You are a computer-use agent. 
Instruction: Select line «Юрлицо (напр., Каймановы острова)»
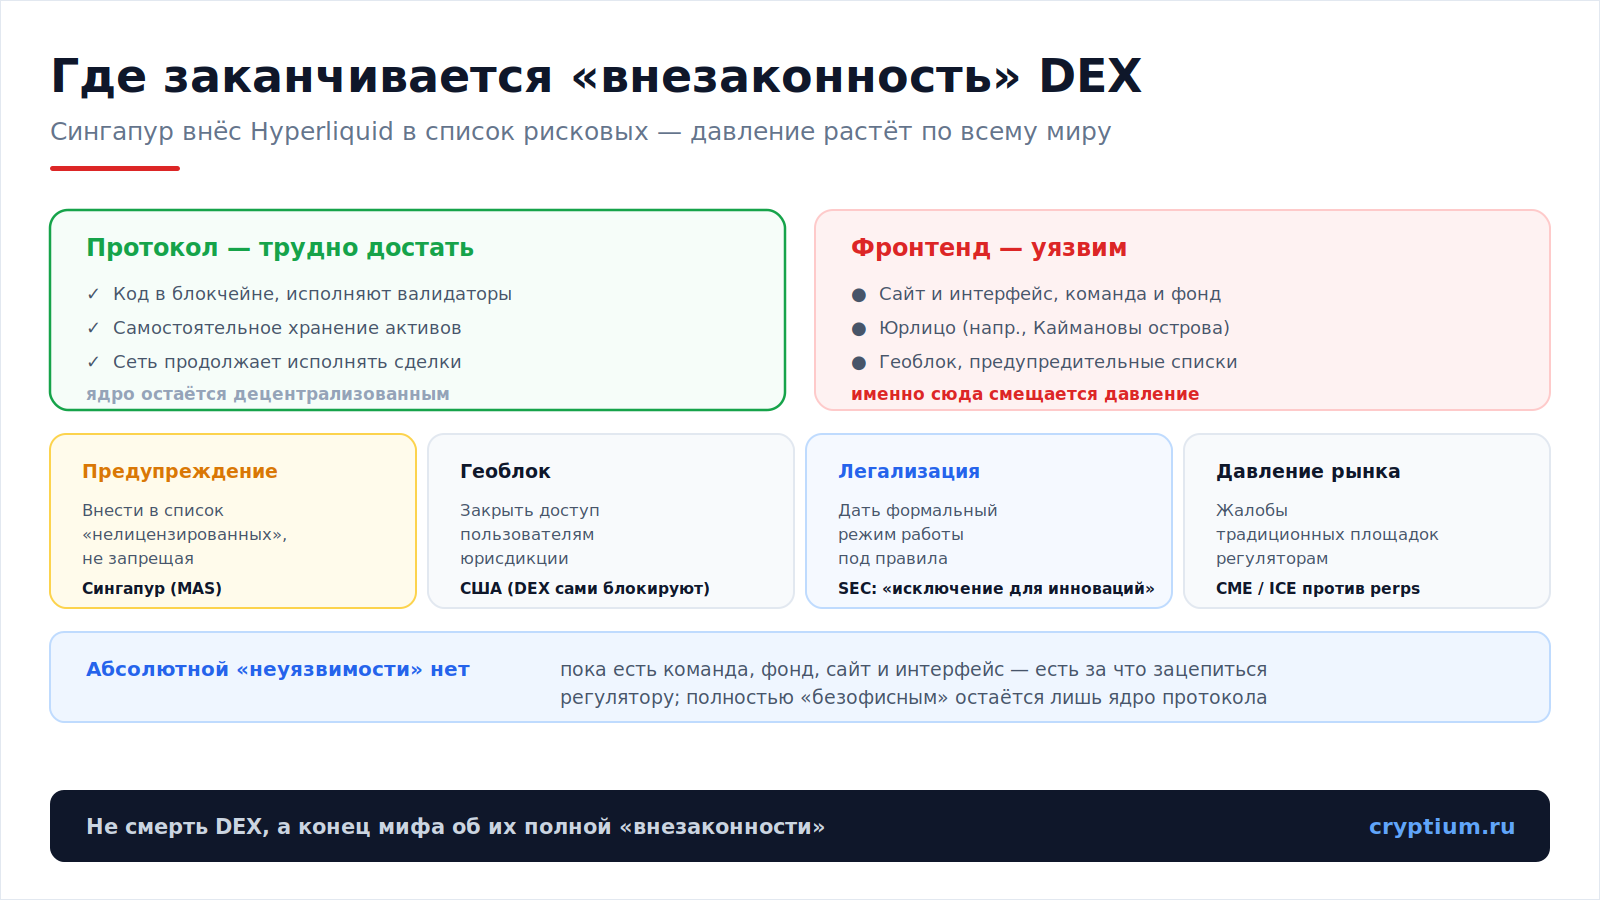tap(1054, 328)
